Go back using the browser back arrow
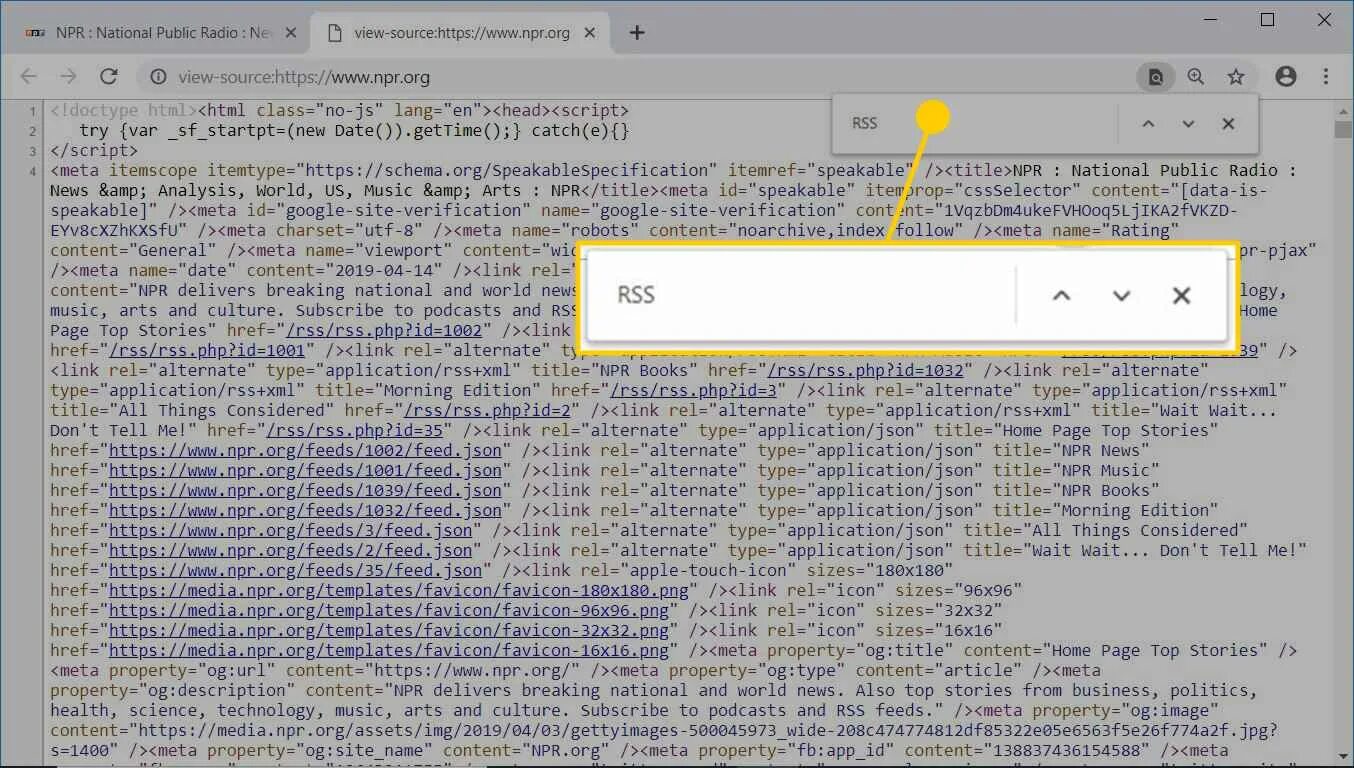The height and width of the screenshot is (768, 1354). (x=28, y=77)
